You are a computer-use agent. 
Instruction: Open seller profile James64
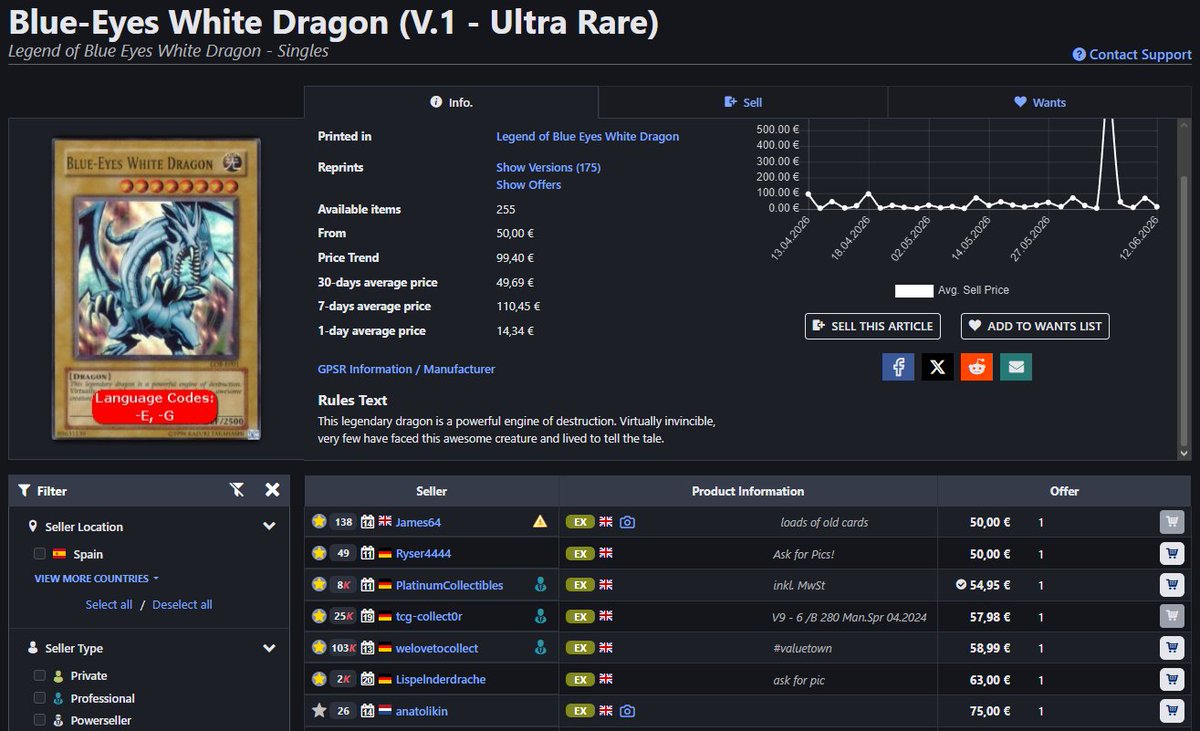[x=418, y=522]
